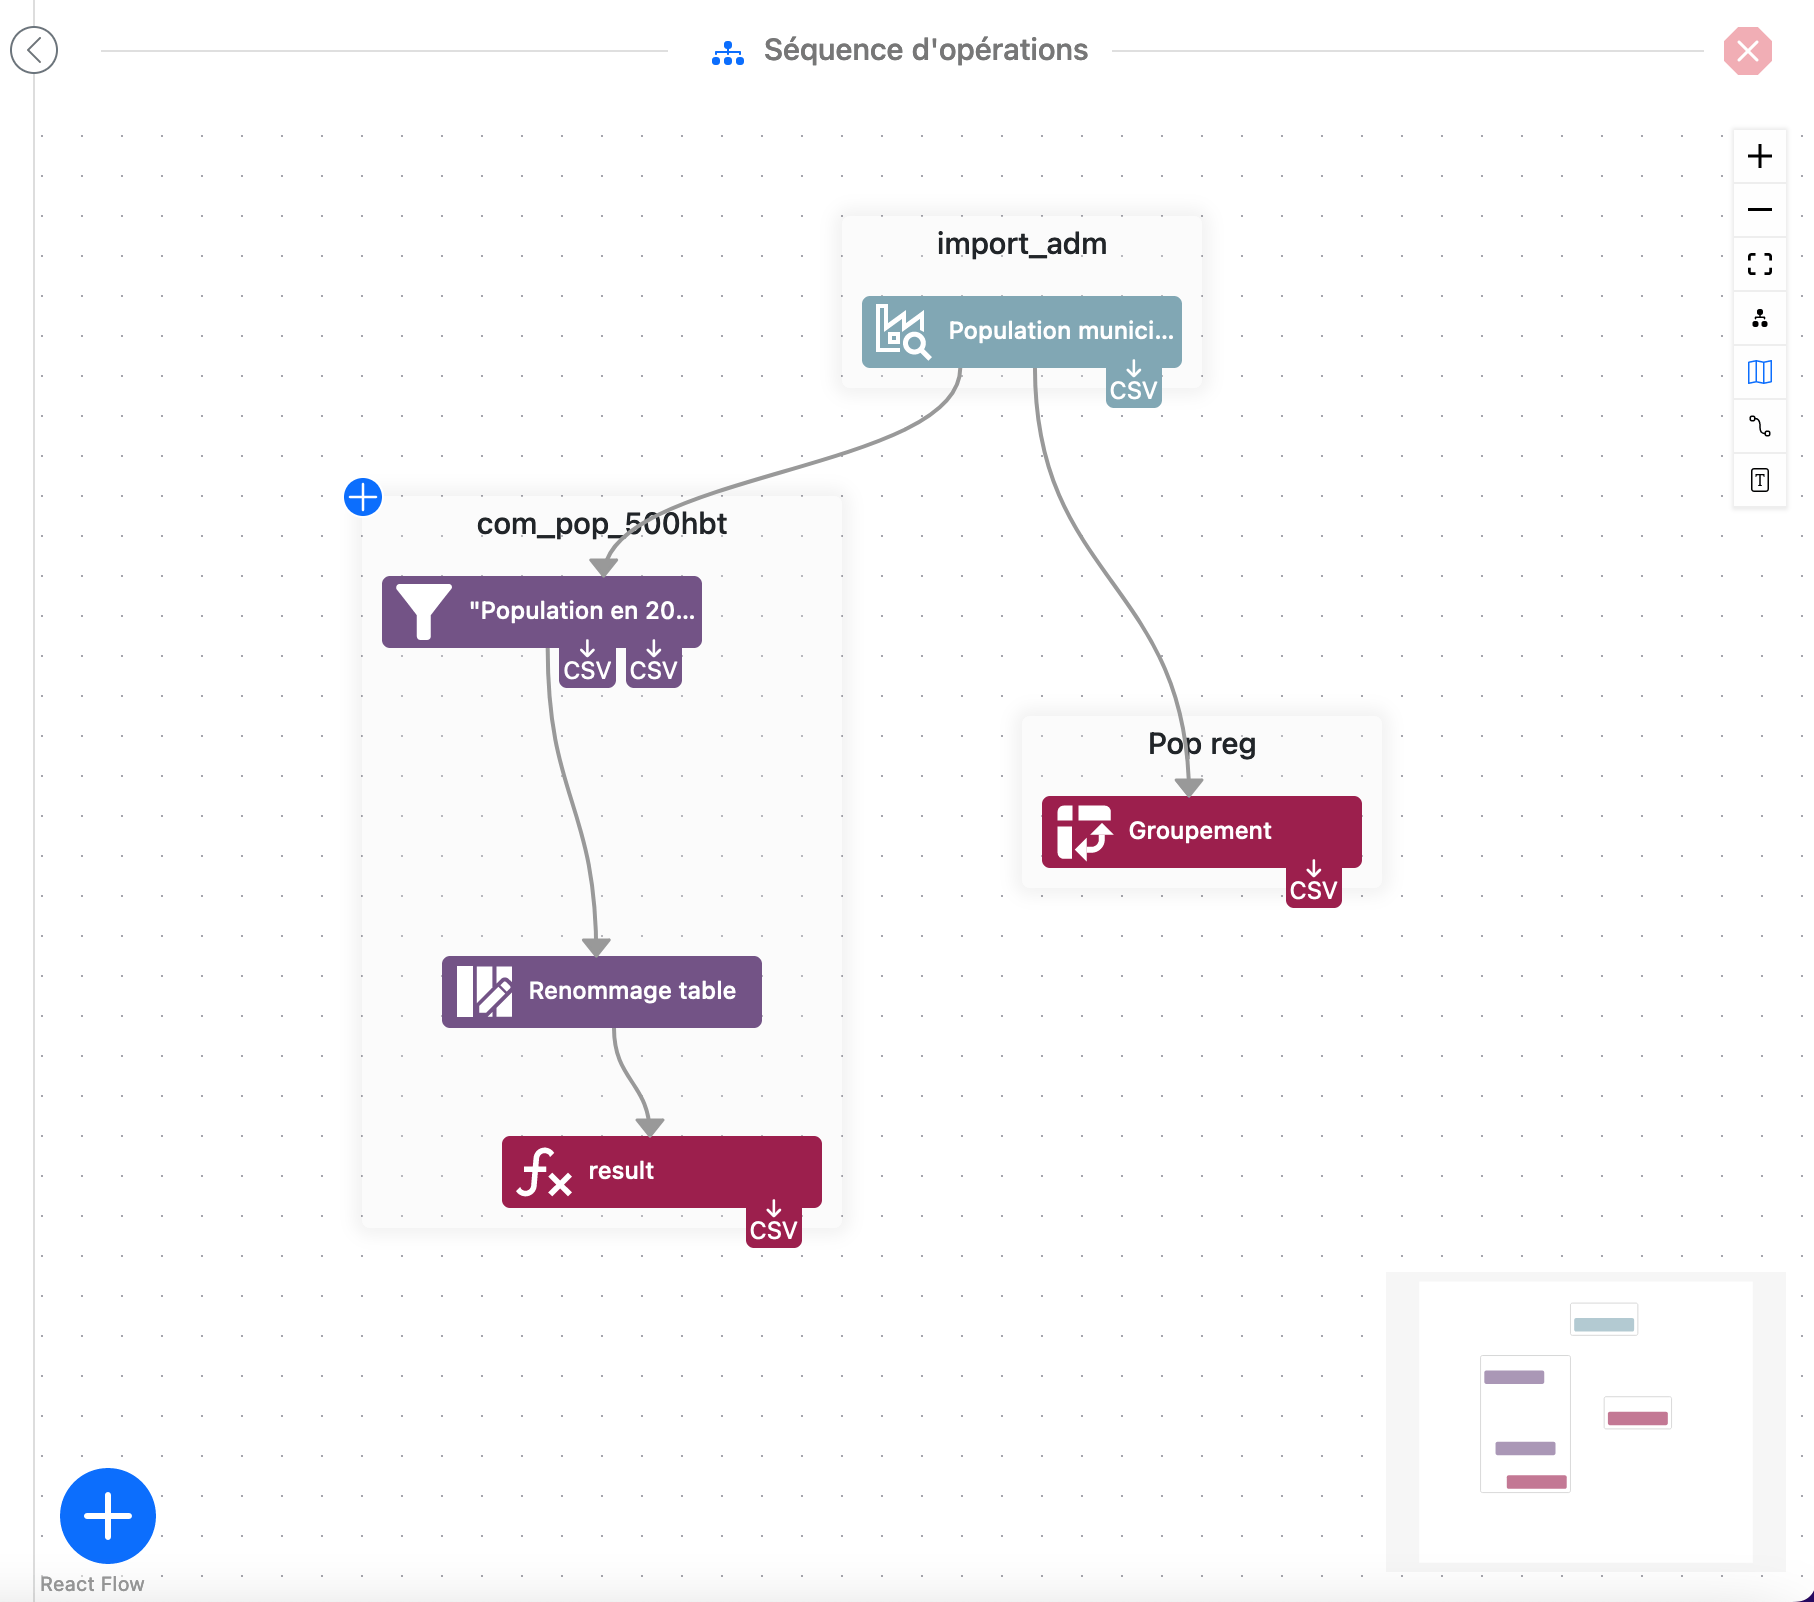Download CSV from the result node
The image size is (1814, 1602).
[773, 1225]
